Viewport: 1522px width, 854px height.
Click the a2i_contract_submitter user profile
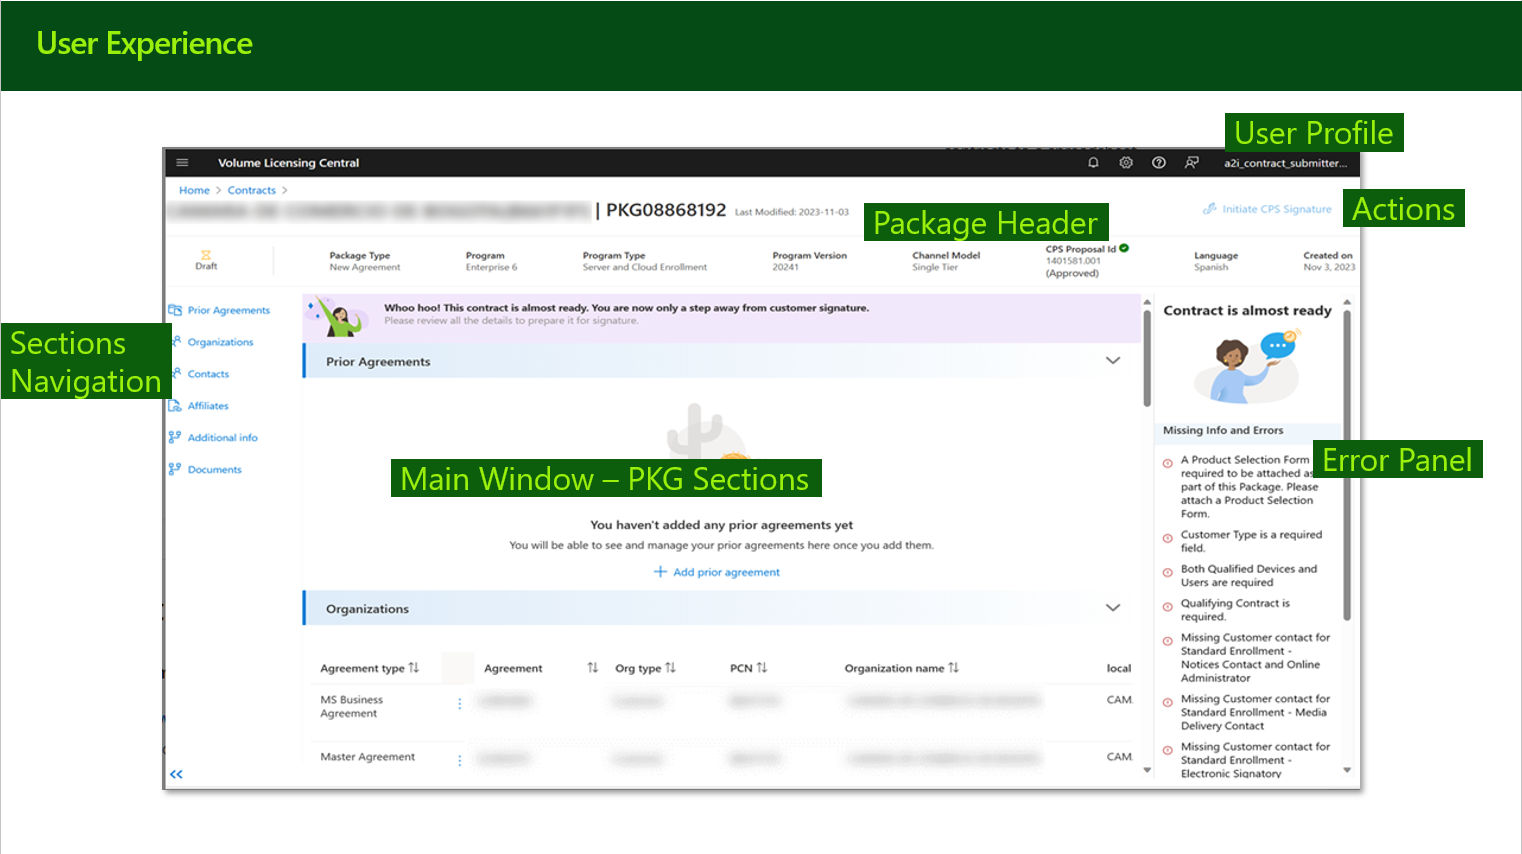click(x=1285, y=162)
